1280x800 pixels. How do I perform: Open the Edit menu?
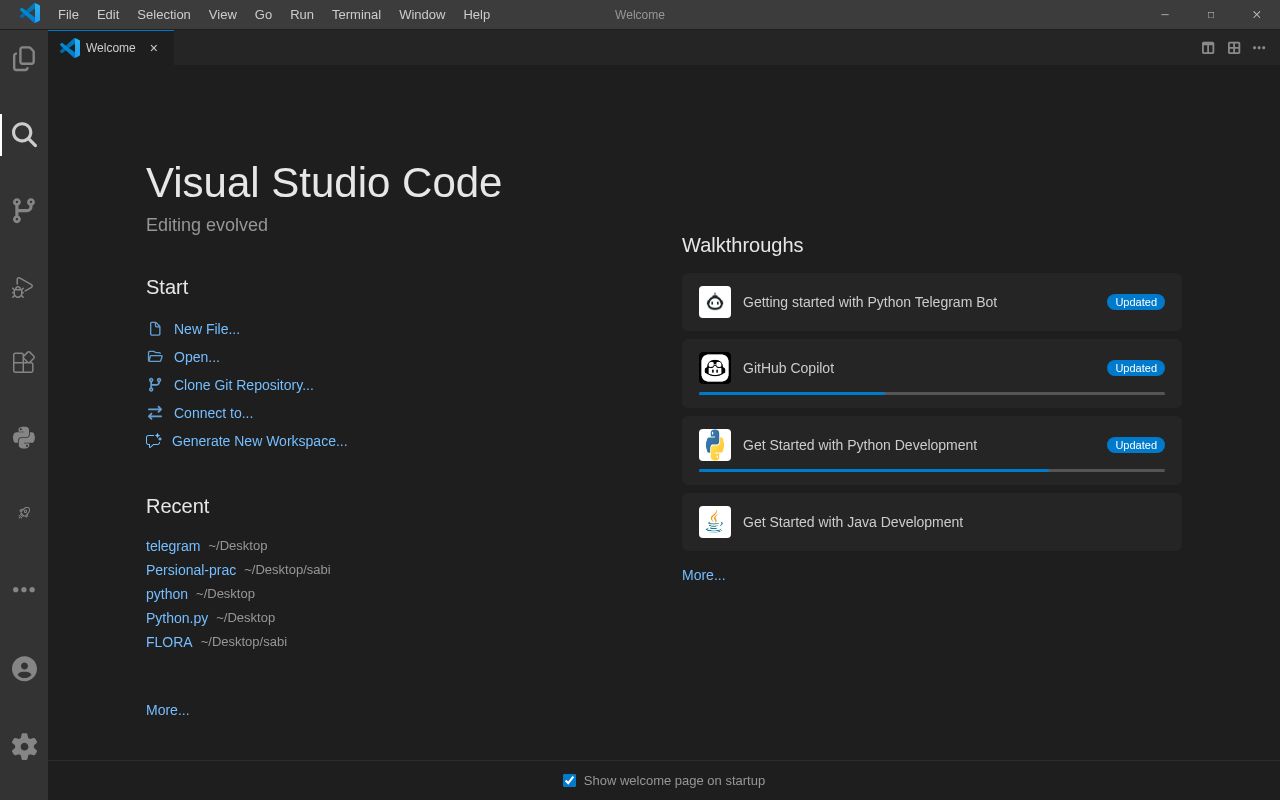pyautogui.click(x=108, y=14)
